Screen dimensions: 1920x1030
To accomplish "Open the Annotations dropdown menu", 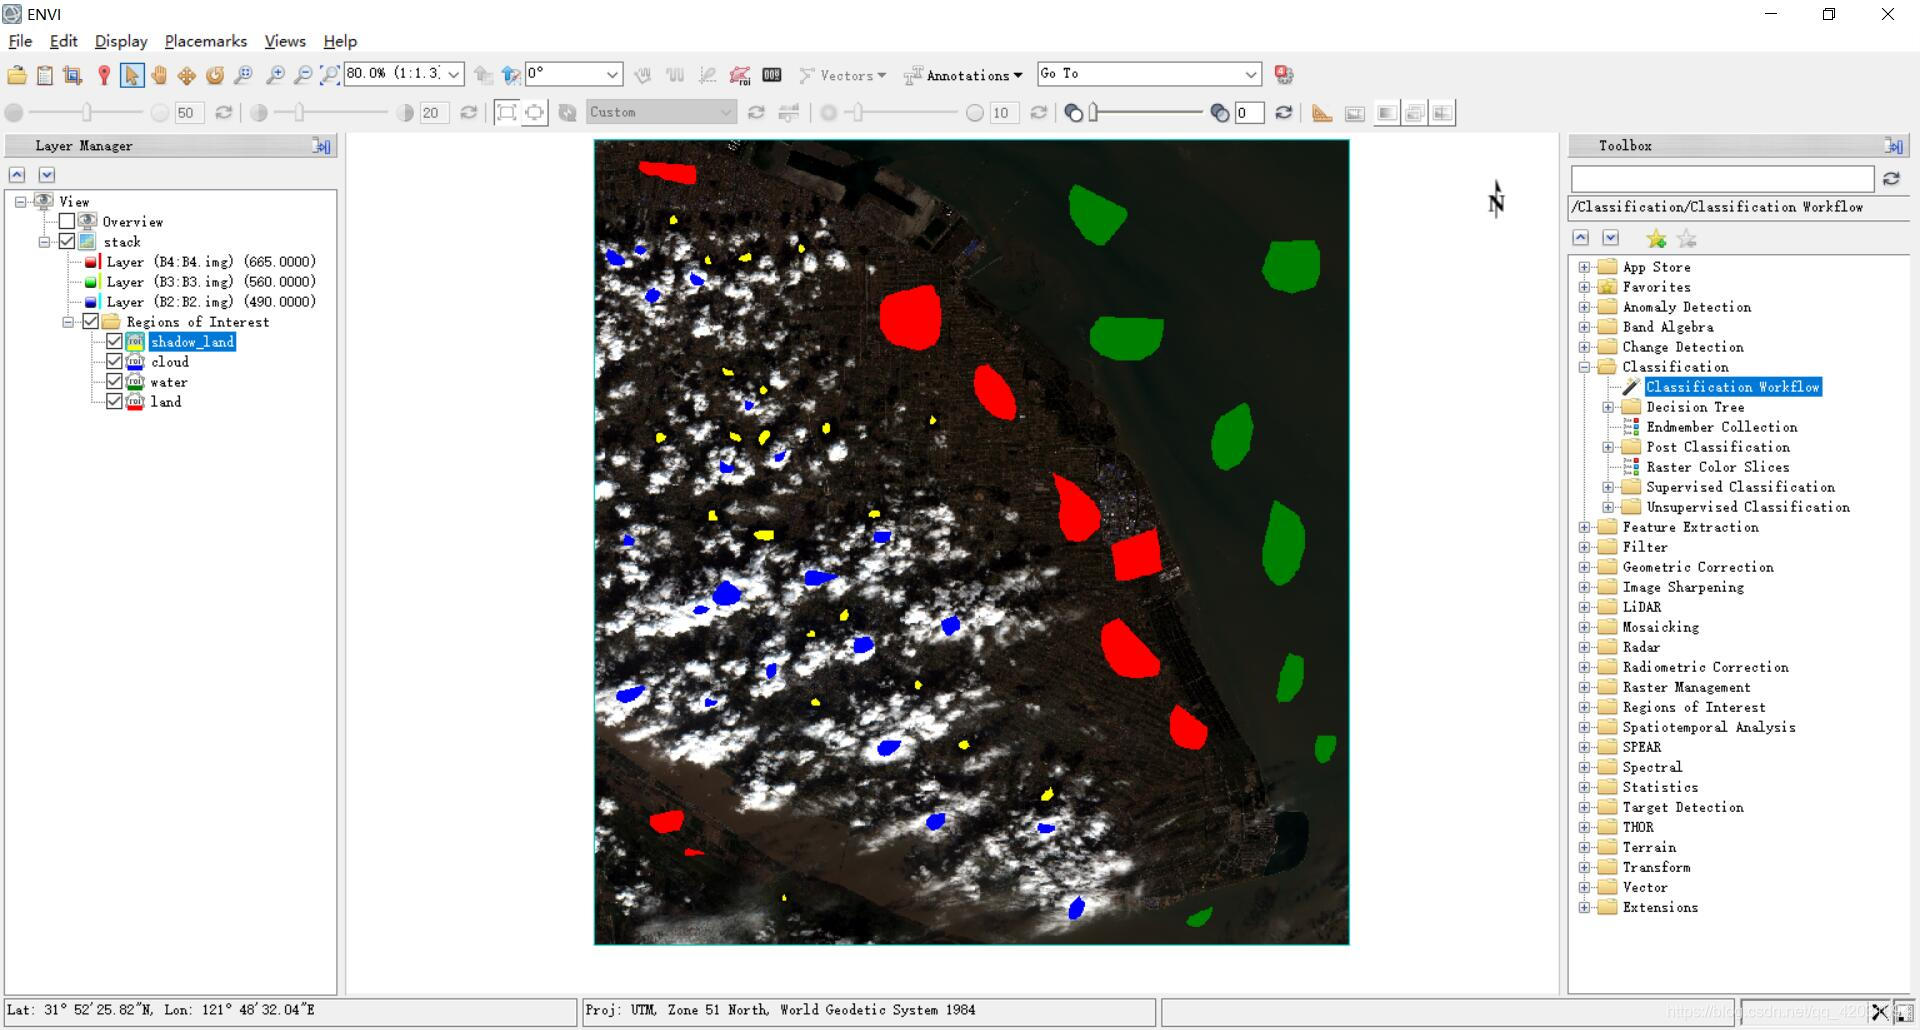I will [x=962, y=75].
